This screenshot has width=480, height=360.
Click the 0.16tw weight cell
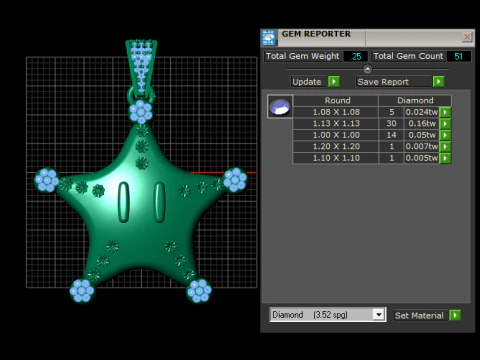(422, 124)
